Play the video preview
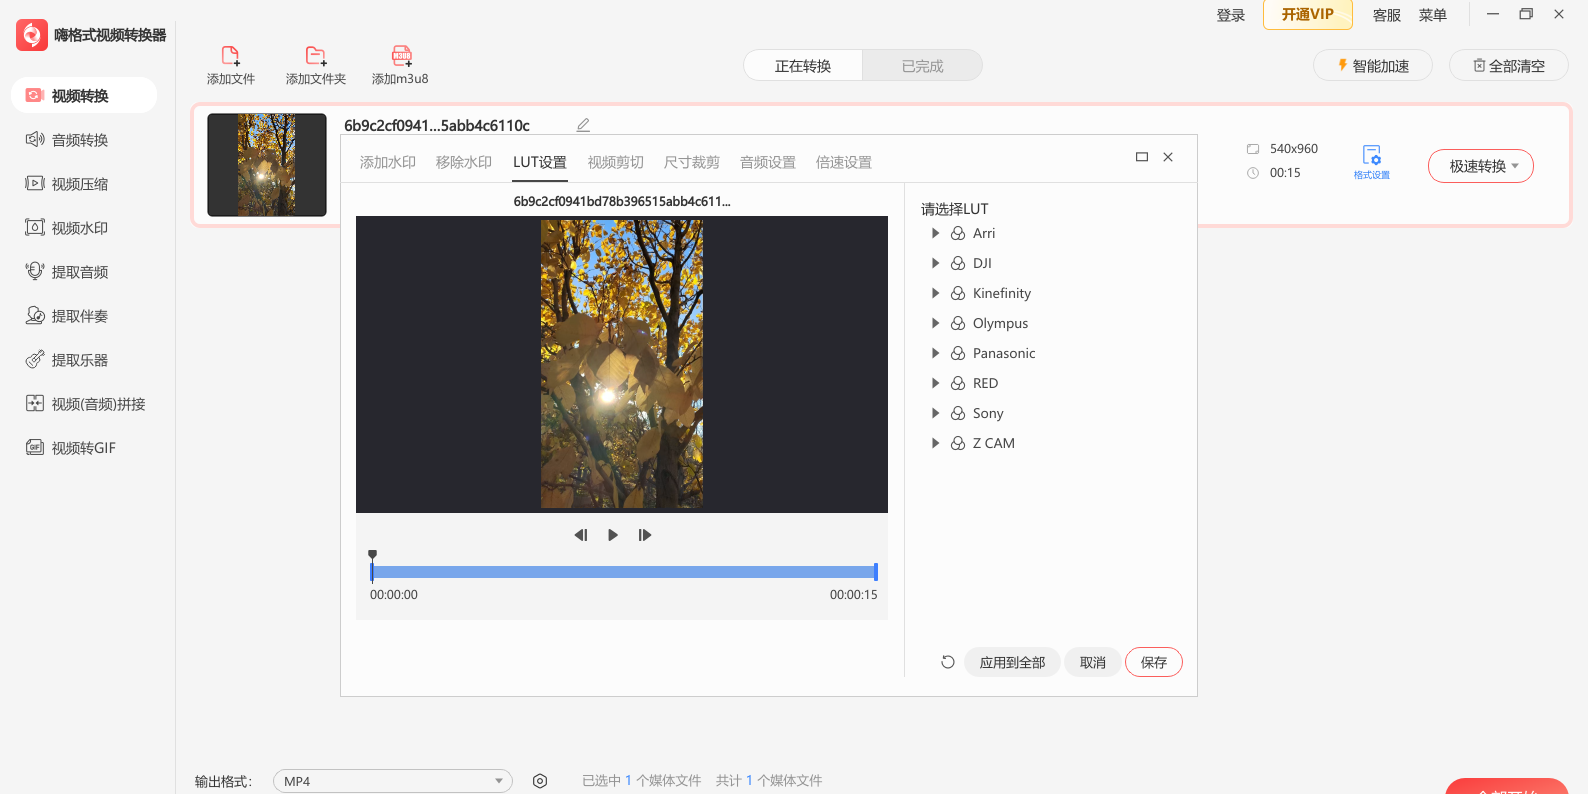The width and height of the screenshot is (1588, 794). click(613, 535)
